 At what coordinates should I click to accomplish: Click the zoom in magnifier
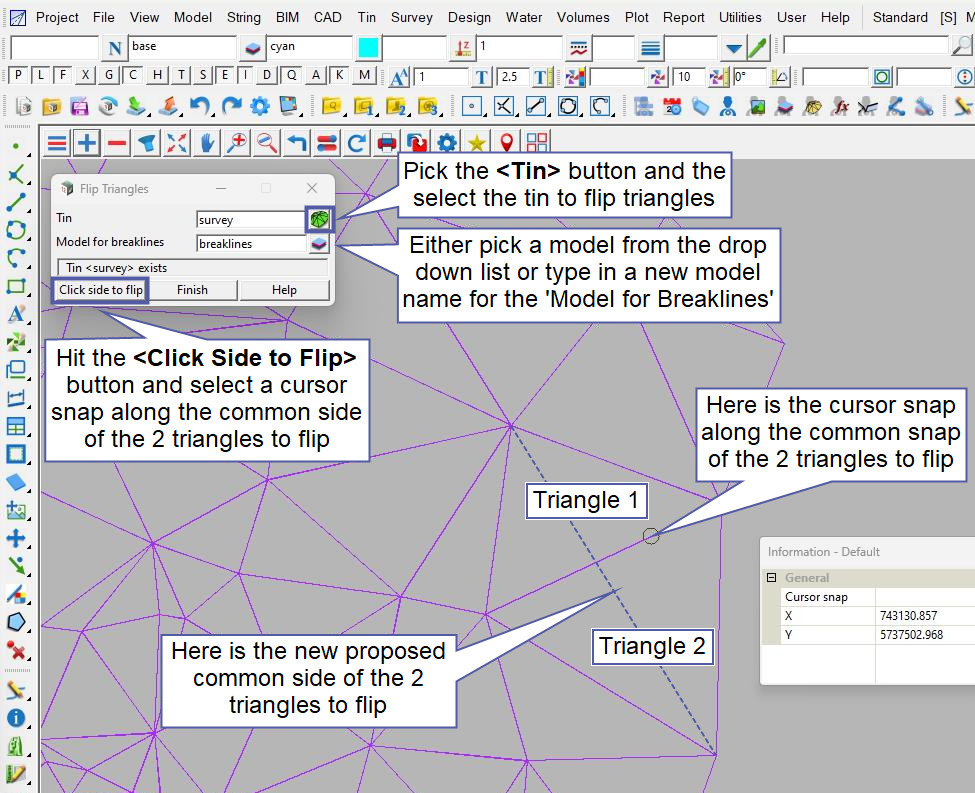tap(236, 144)
